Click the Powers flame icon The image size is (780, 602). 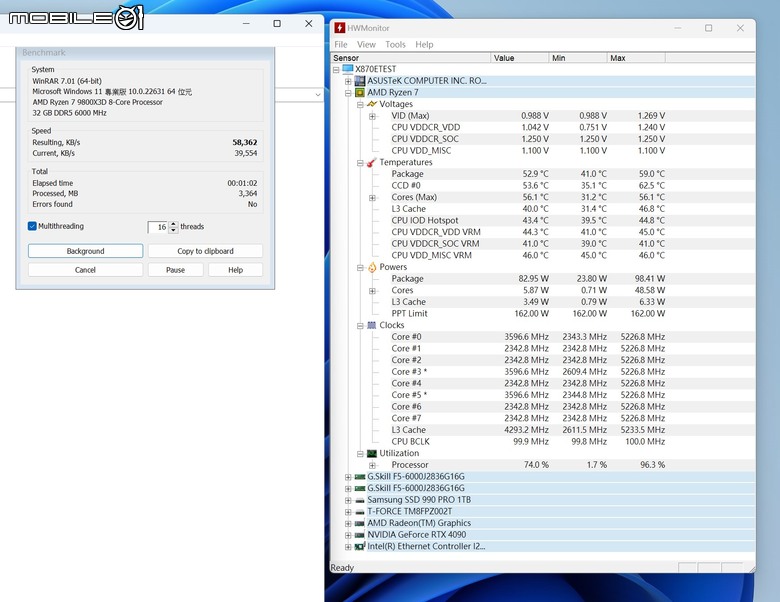(372, 267)
